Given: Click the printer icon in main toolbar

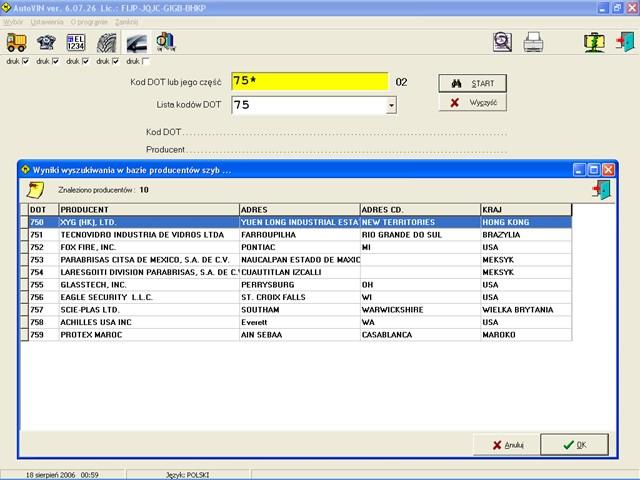Looking at the screenshot, I should [533, 42].
